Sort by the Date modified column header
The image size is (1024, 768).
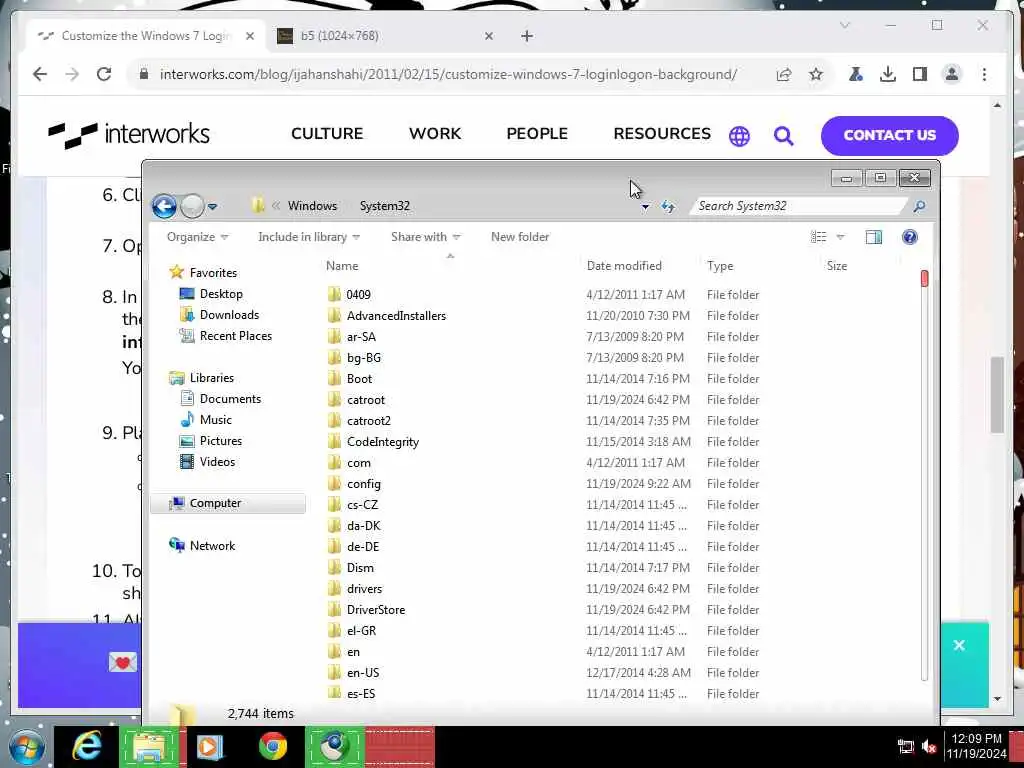(624, 266)
